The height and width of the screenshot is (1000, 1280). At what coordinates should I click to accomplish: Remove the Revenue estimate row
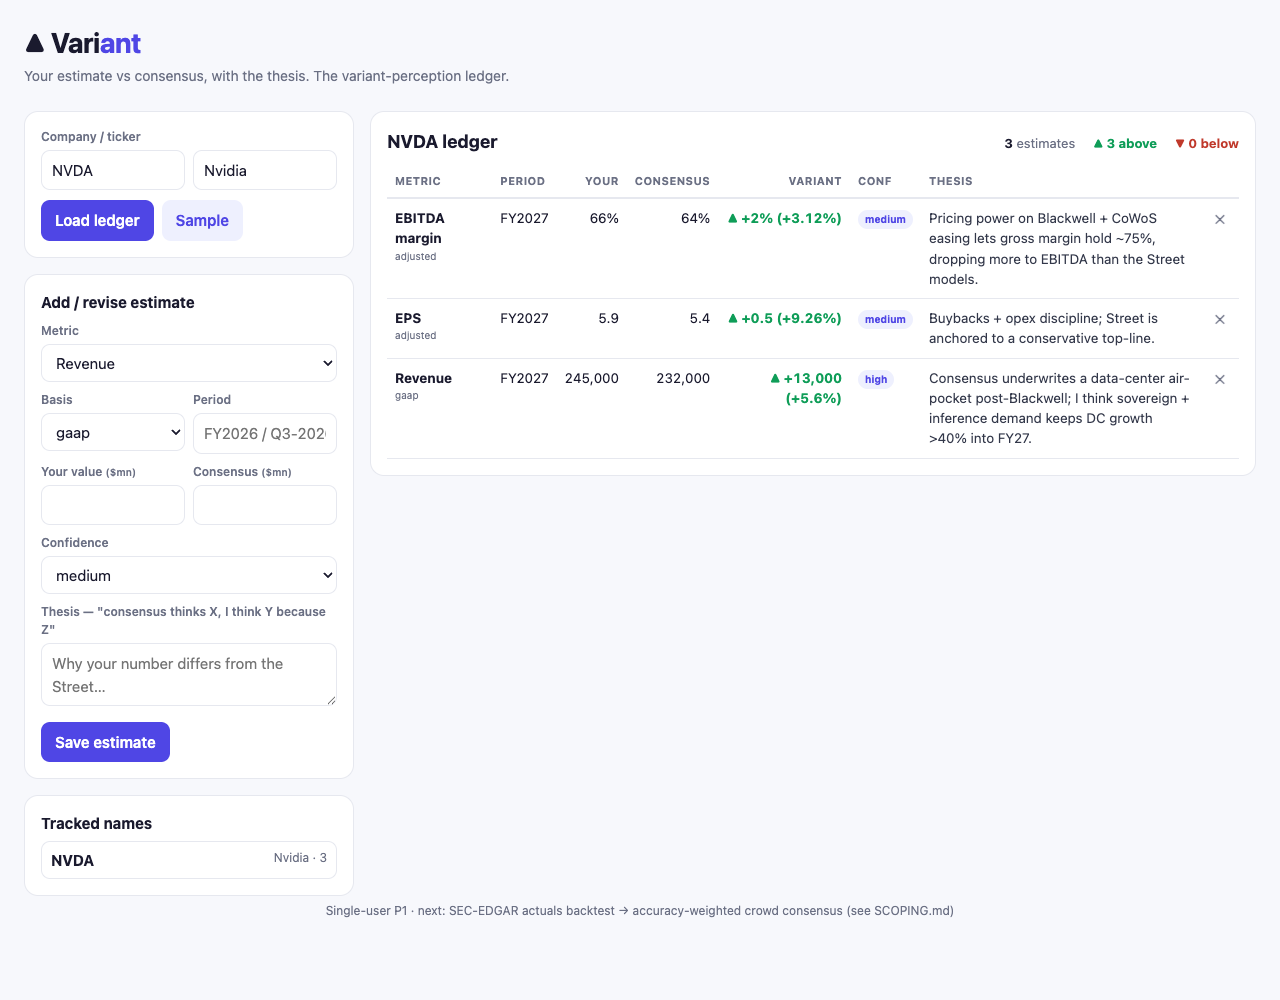click(1220, 379)
